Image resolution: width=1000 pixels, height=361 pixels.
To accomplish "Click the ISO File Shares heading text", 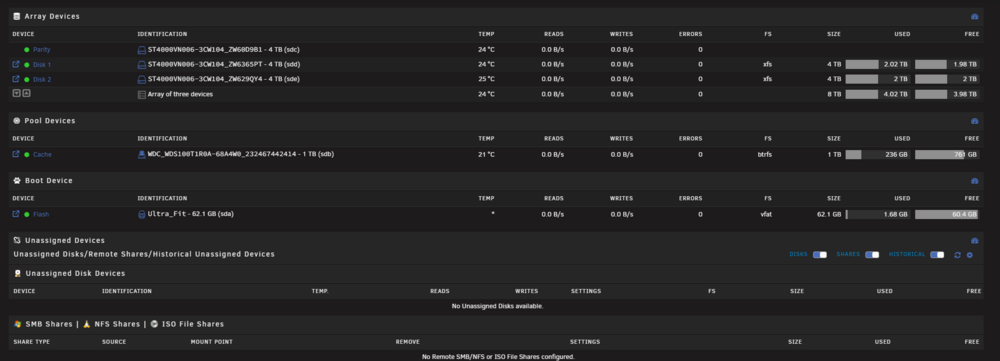I will click(x=193, y=324).
